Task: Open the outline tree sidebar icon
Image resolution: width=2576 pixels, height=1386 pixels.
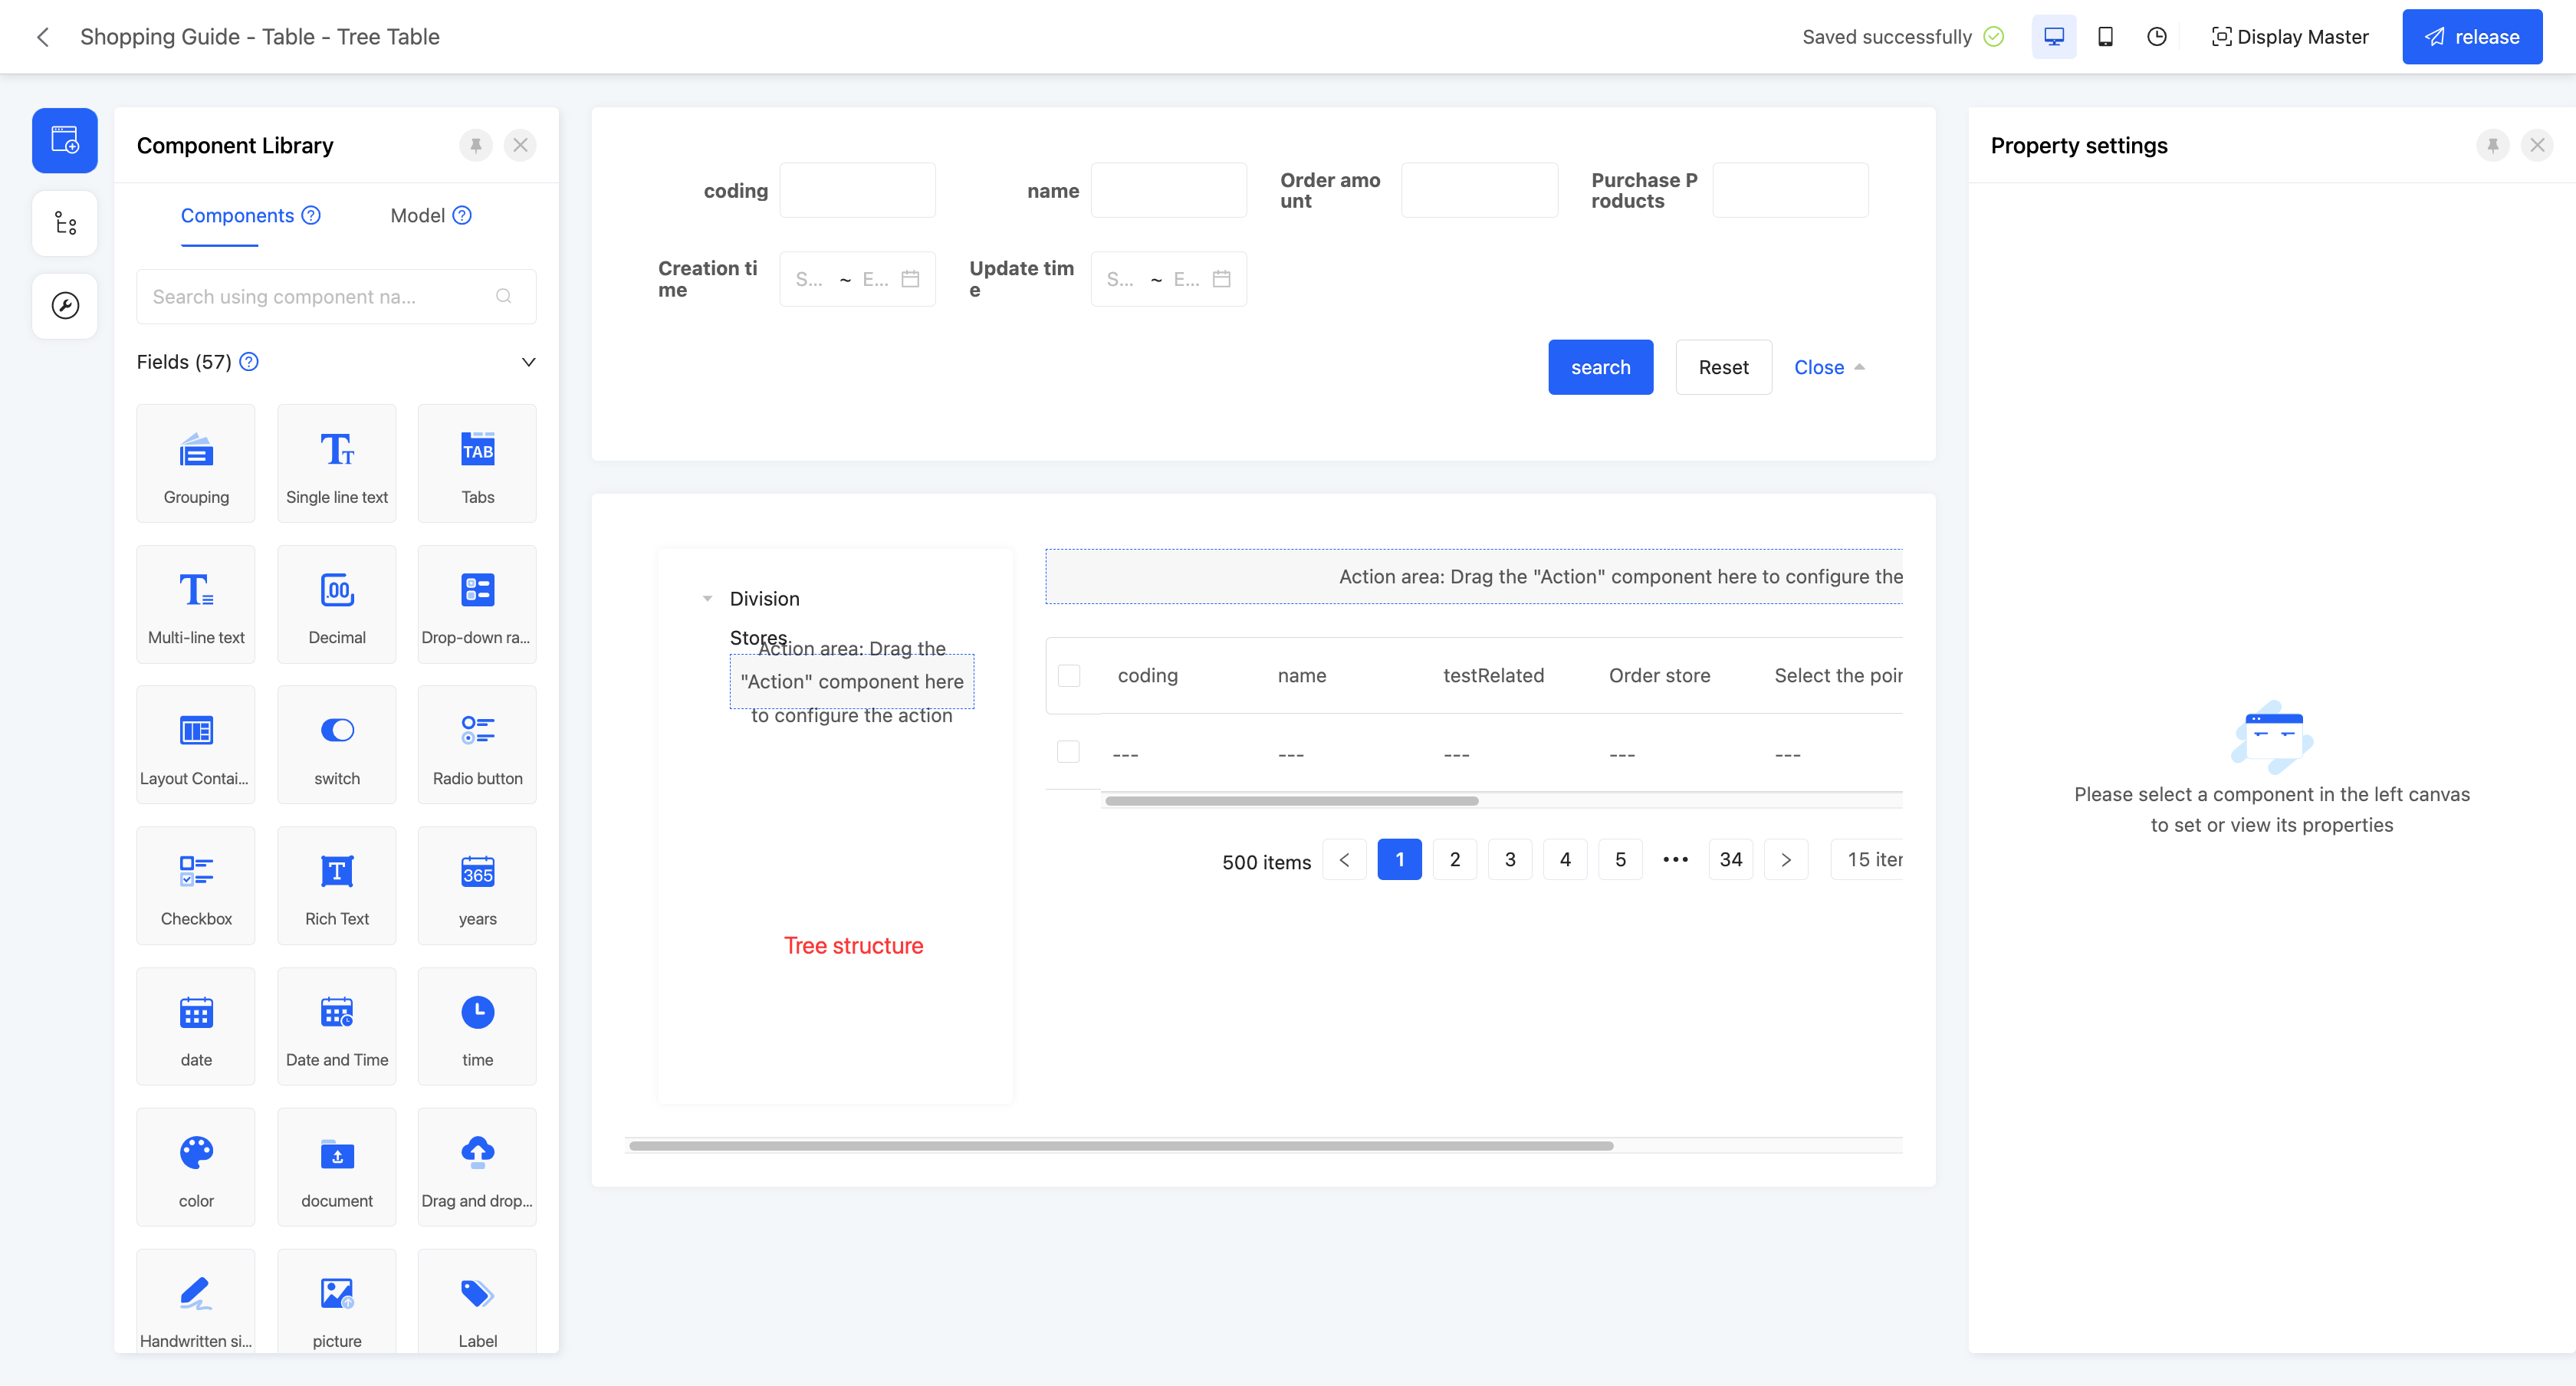Action: click(65, 223)
